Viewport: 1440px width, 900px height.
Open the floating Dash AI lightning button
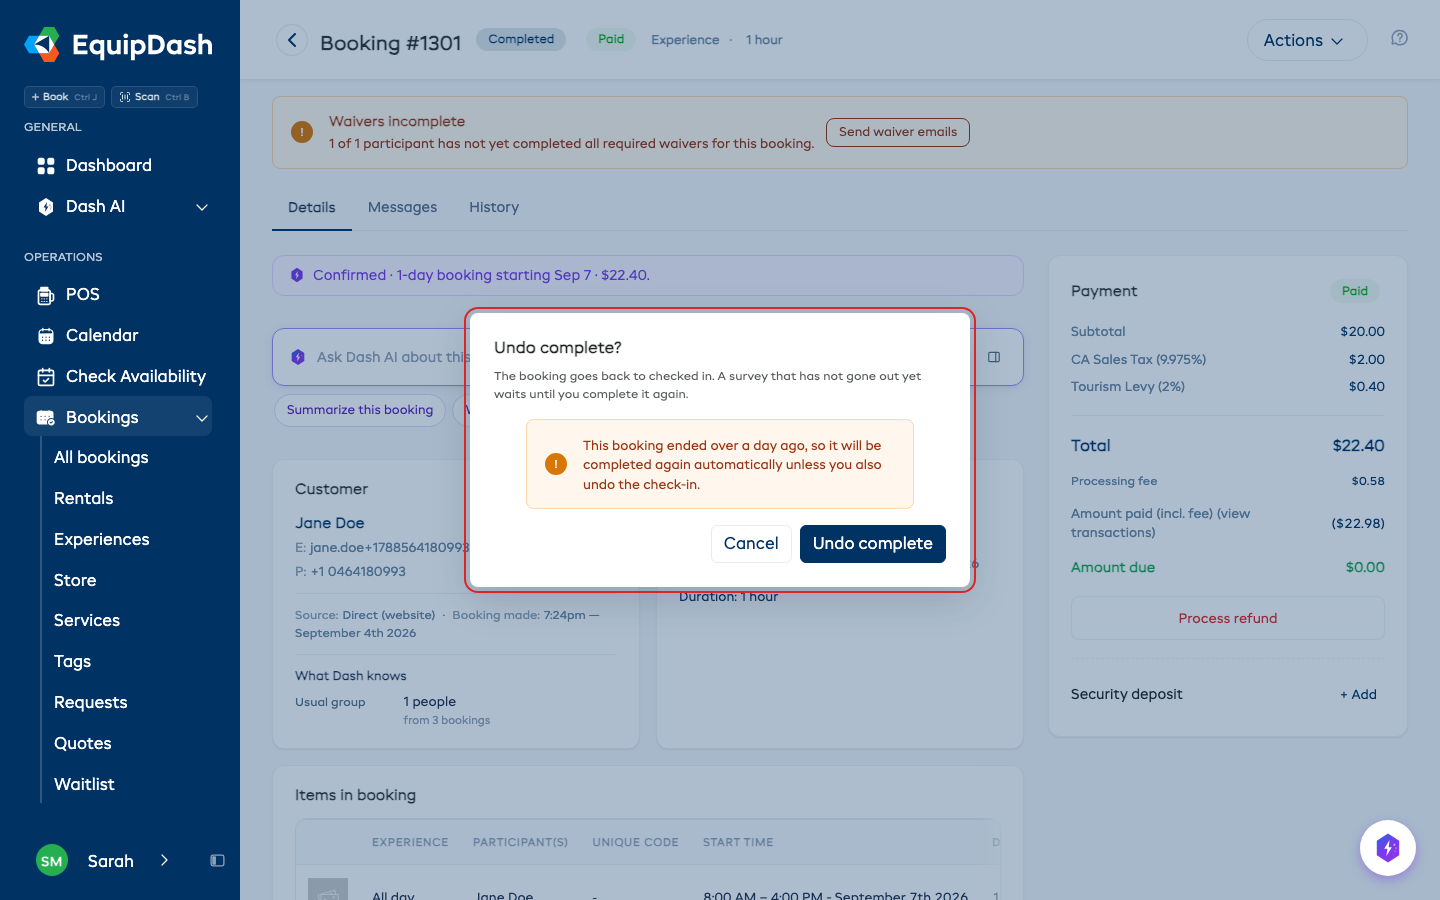[1387, 848]
